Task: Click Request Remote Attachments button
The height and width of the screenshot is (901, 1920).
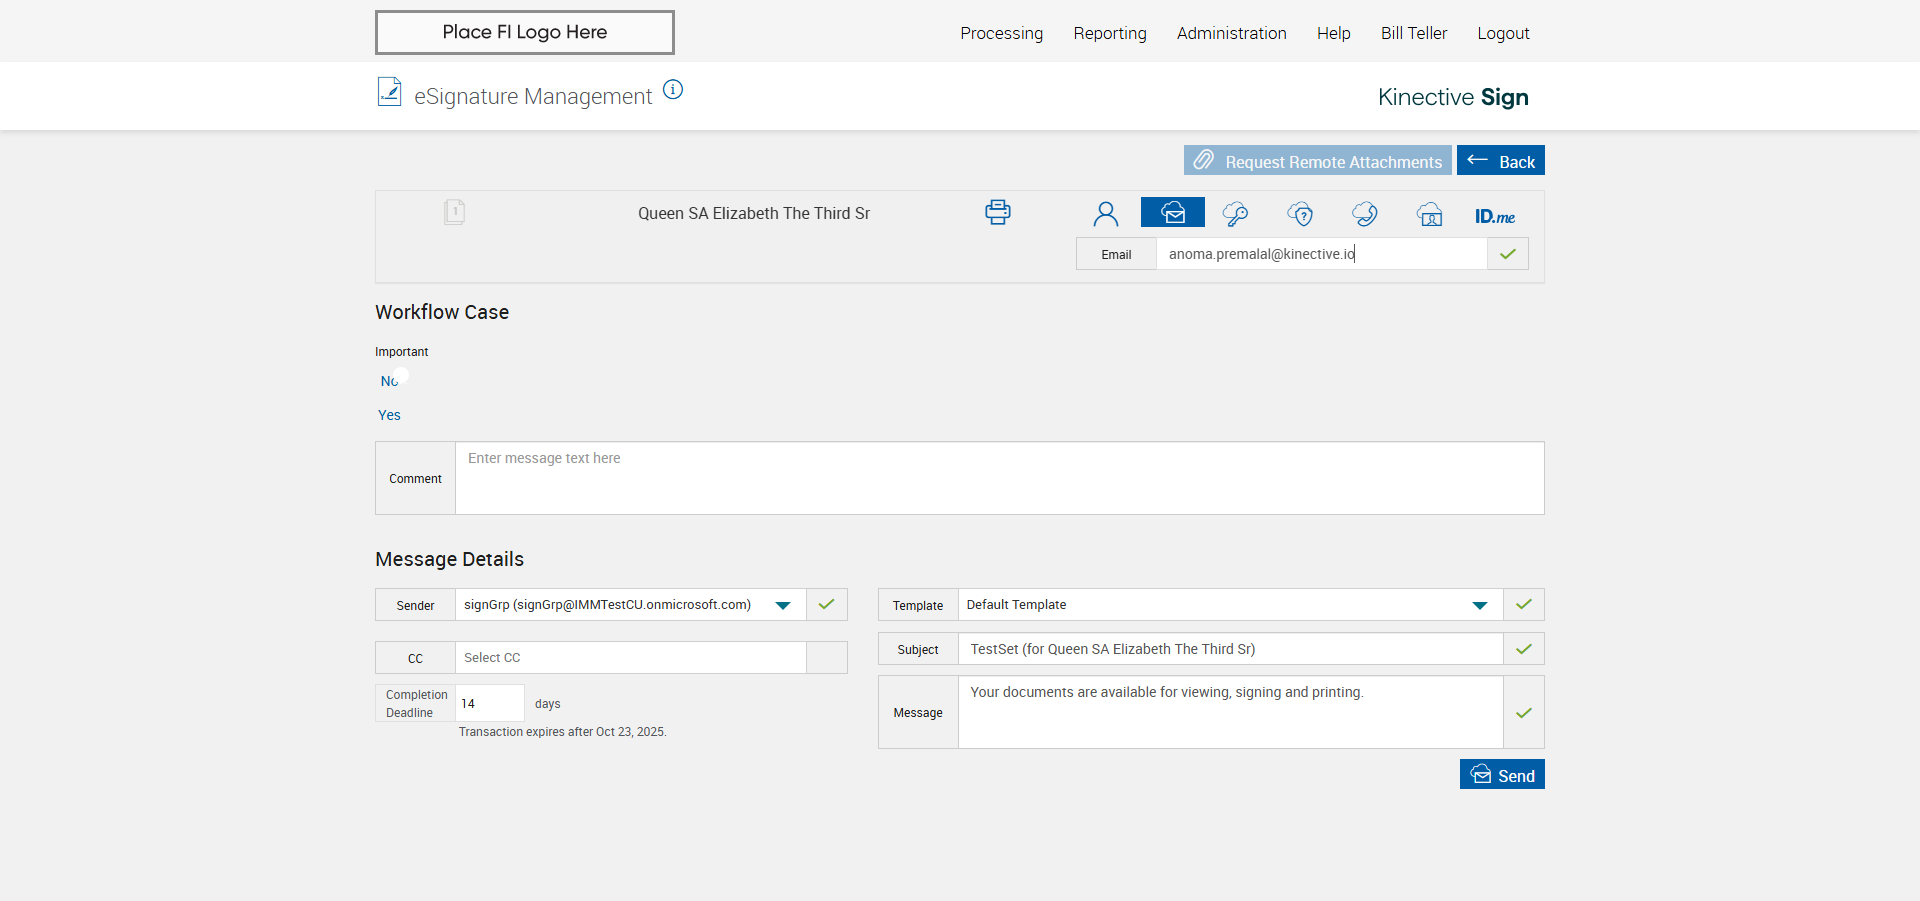Action: (x=1317, y=161)
